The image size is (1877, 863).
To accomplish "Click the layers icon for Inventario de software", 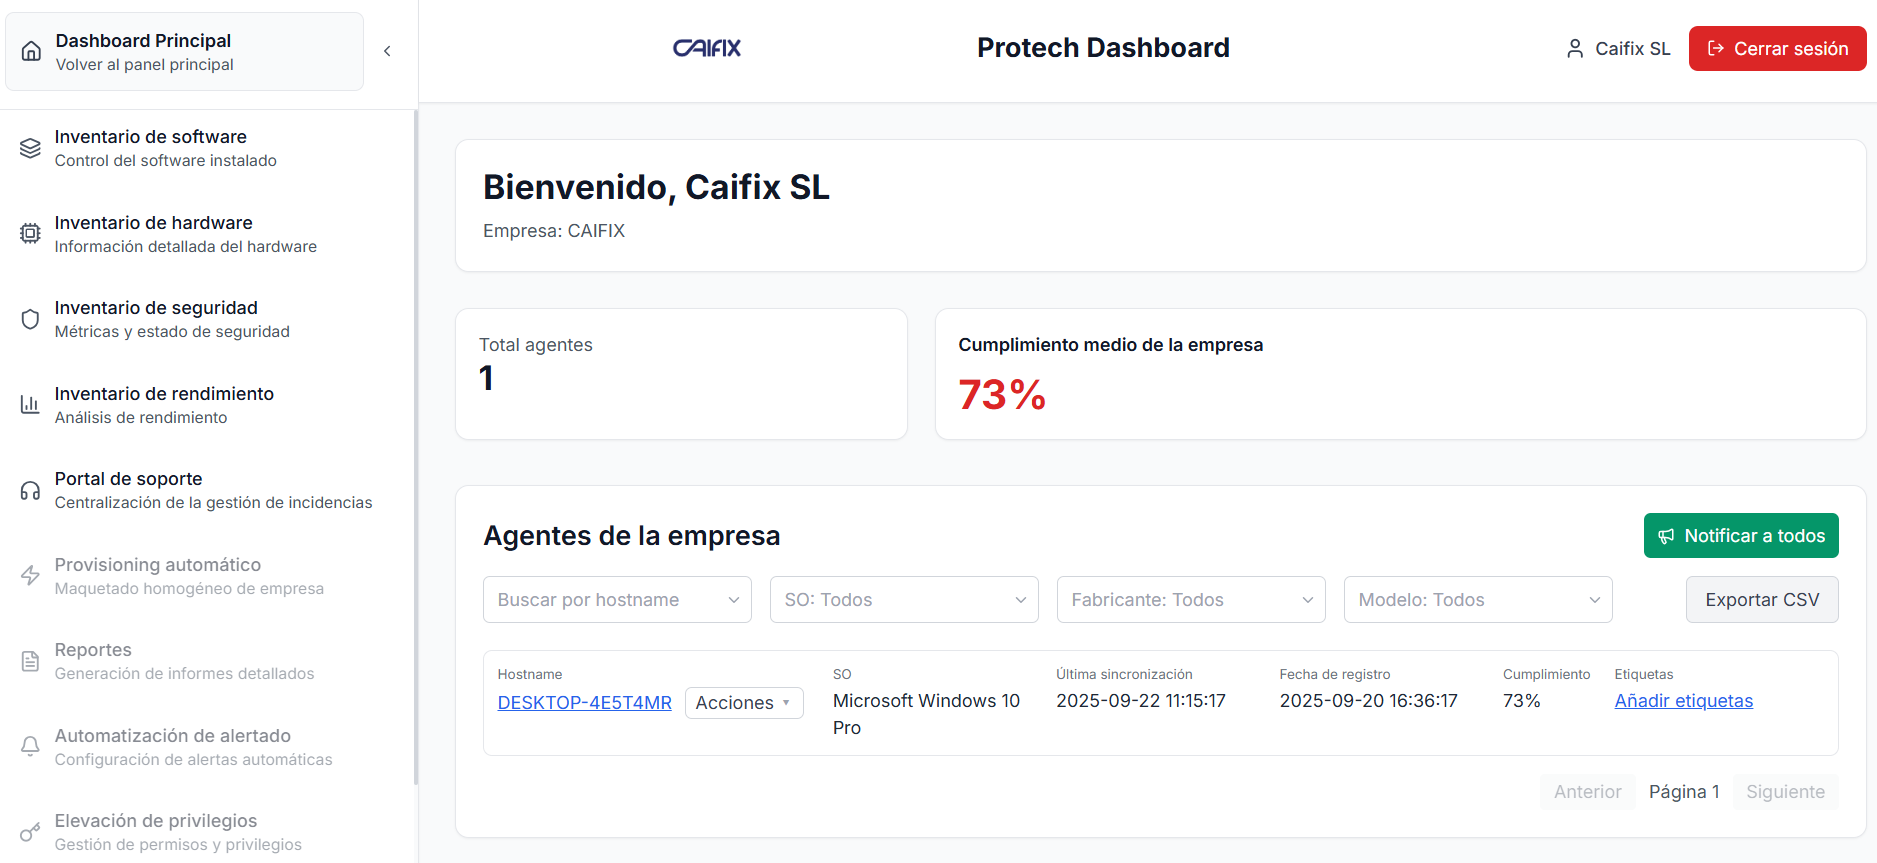I will coord(31,148).
